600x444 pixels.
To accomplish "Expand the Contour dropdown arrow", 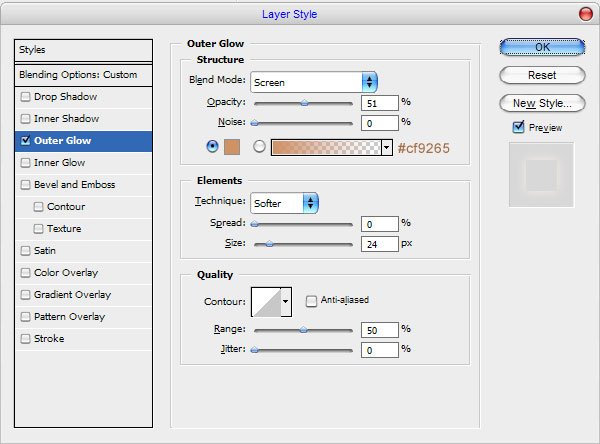I will [x=286, y=300].
